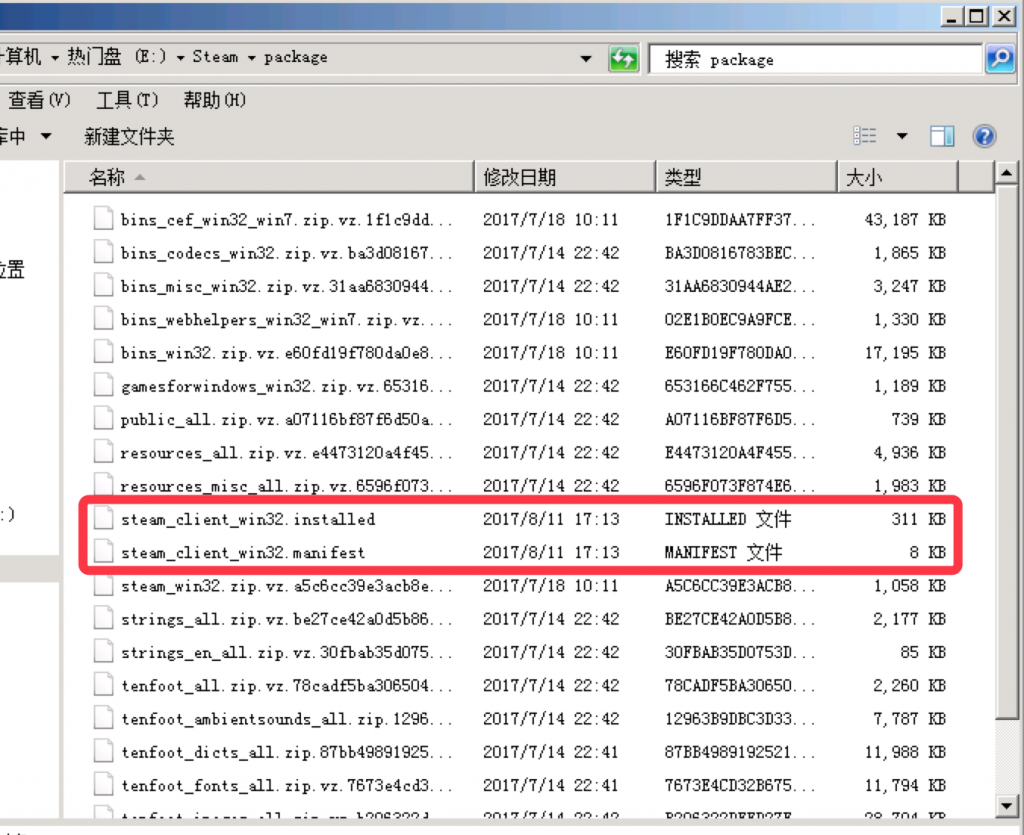Viewport: 1024px width, 835px height.
Task: Click the scrollbar down arrow
Action: coord(1006,806)
